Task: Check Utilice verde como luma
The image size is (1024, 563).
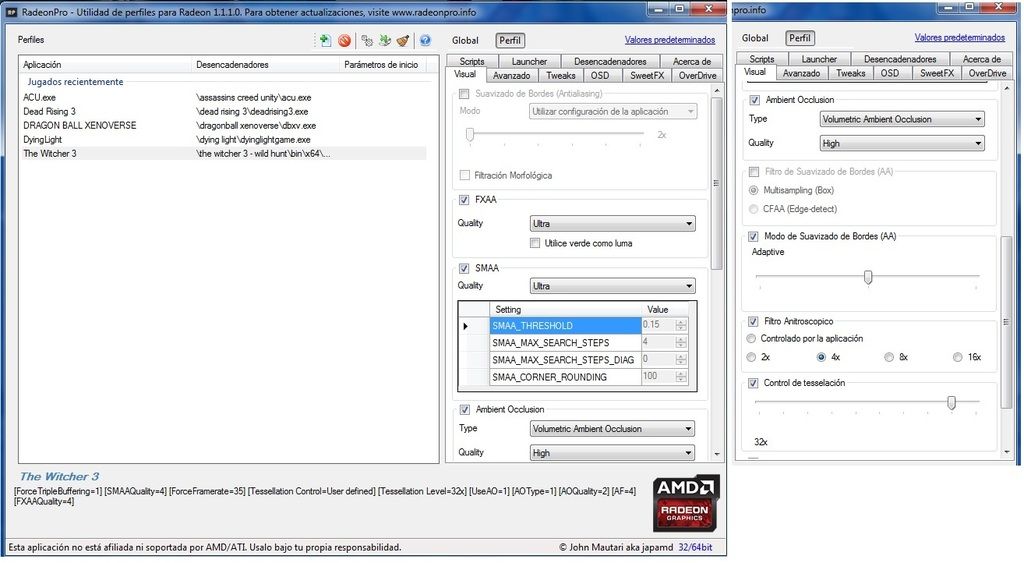Action: coord(535,243)
